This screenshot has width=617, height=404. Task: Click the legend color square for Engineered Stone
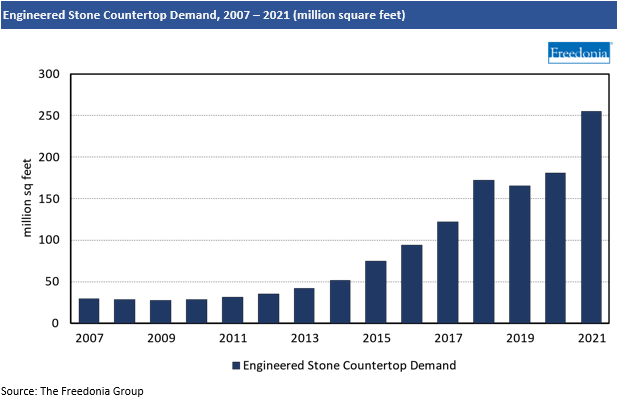(x=236, y=365)
